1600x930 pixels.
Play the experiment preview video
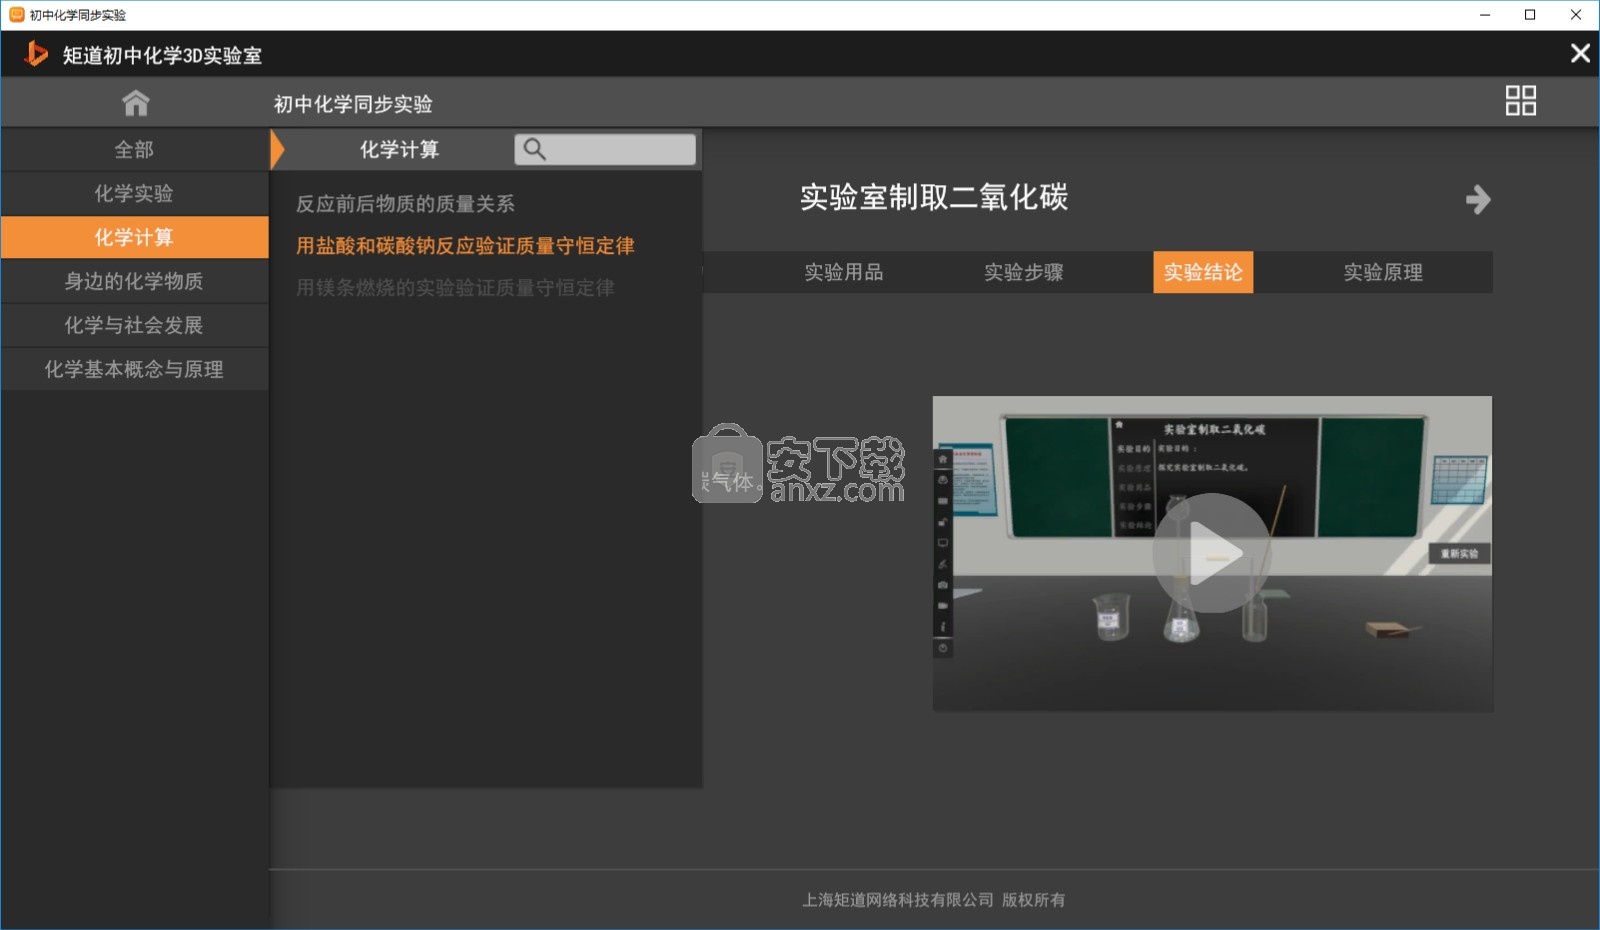click(x=1212, y=553)
